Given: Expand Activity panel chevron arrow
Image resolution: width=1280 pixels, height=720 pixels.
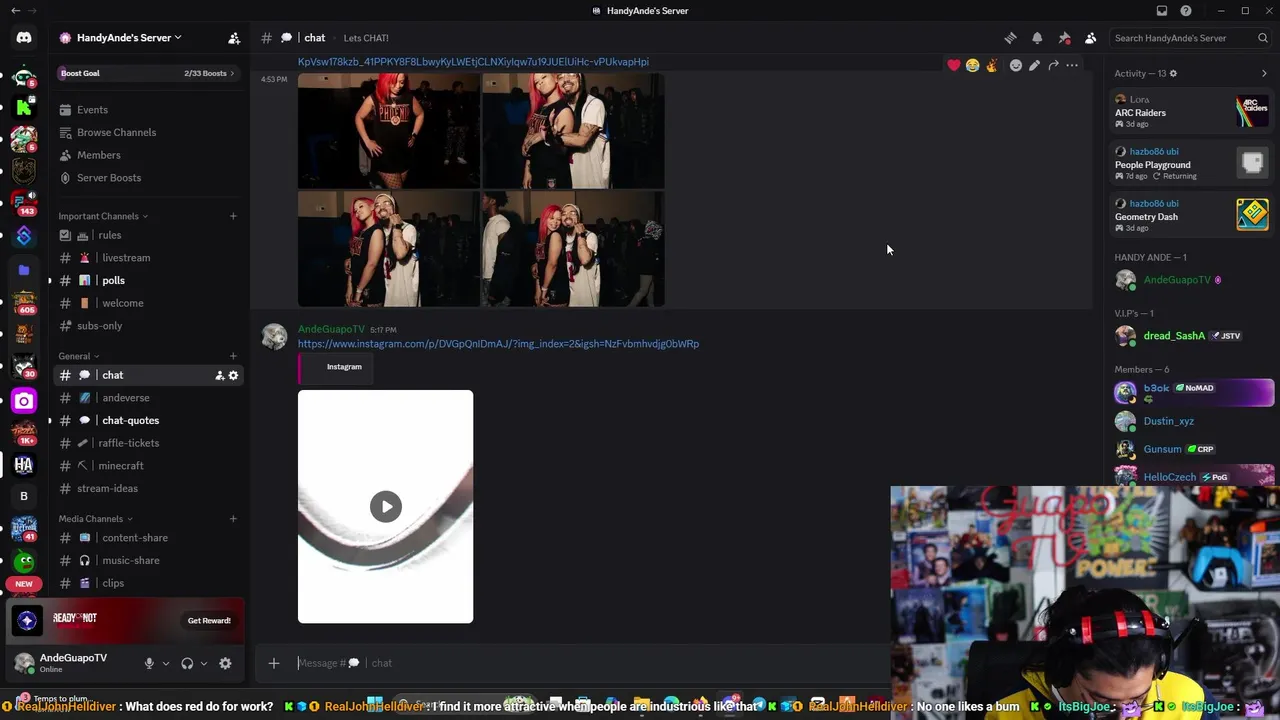Looking at the screenshot, I should pos(1264,73).
